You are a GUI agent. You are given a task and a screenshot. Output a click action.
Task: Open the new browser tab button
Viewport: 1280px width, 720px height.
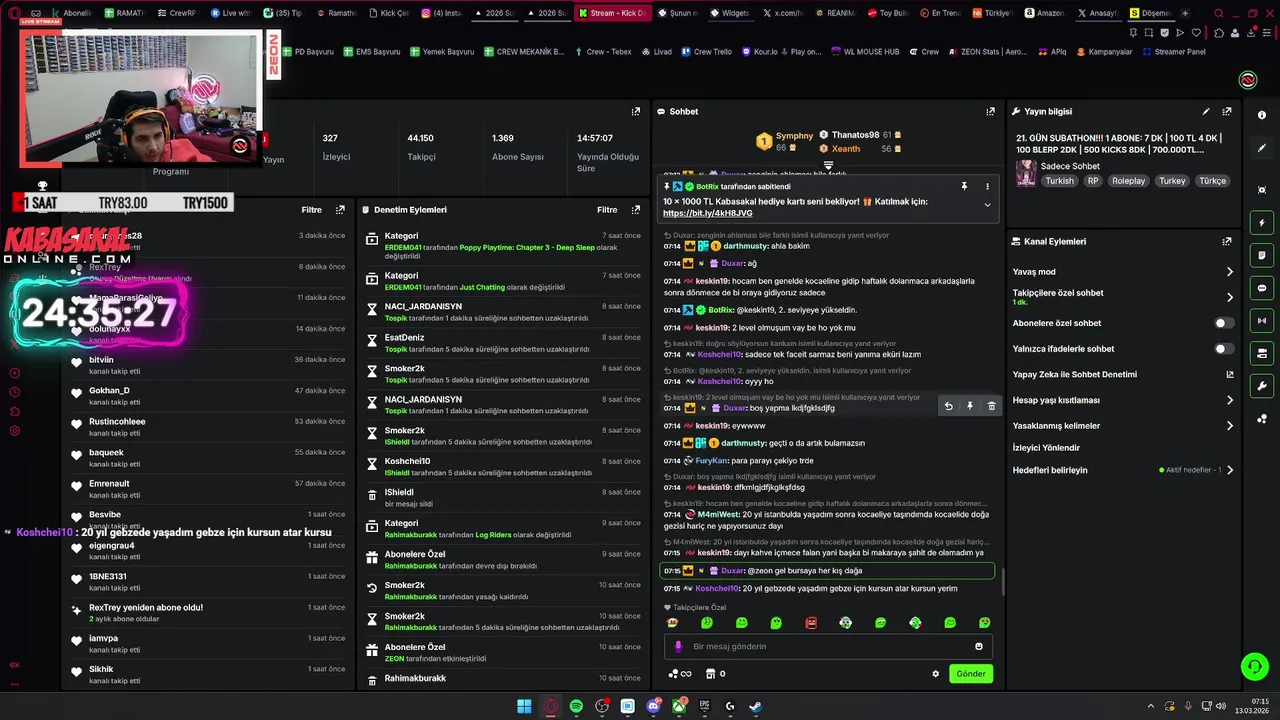pyautogui.click(x=1184, y=13)
